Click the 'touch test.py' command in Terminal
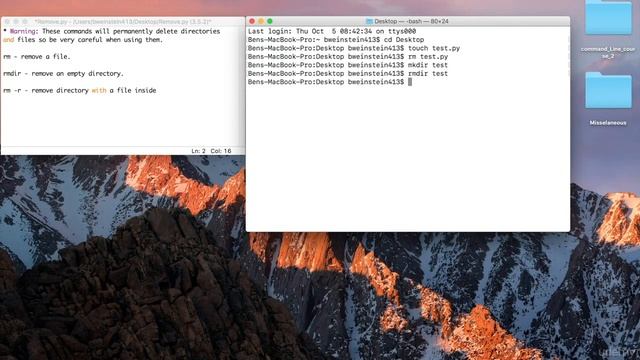The height and width of the screenshot is (360, 640). [x=434, y=48]
